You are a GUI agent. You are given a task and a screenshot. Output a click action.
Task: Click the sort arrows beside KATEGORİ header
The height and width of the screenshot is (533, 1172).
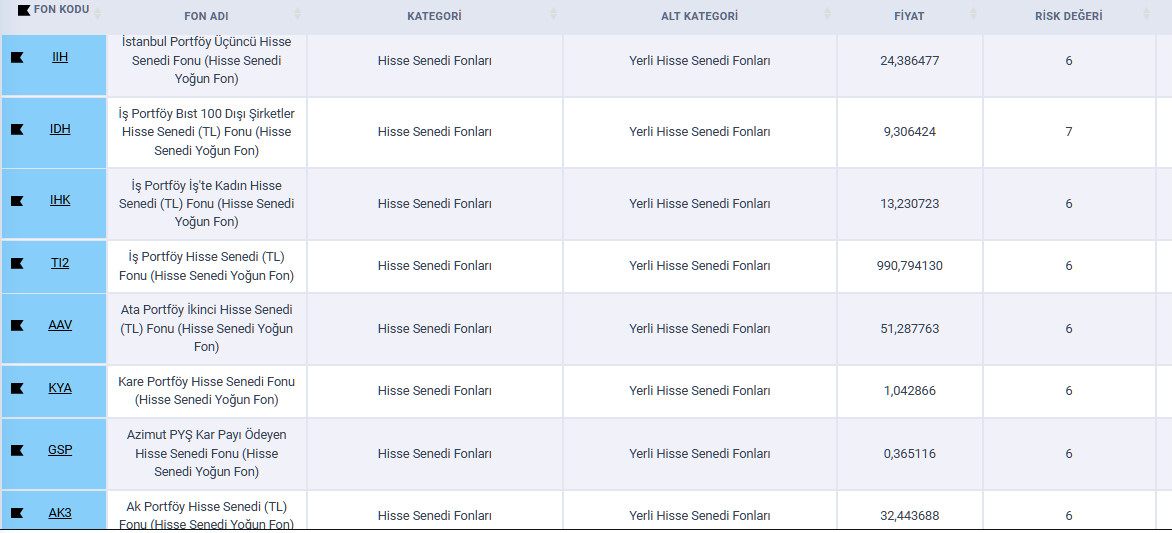[x=554, y=15]
